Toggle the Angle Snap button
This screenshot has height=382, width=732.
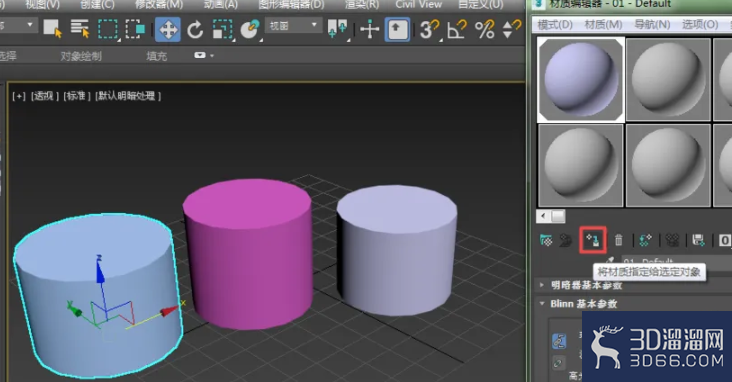tap(457, 29)
